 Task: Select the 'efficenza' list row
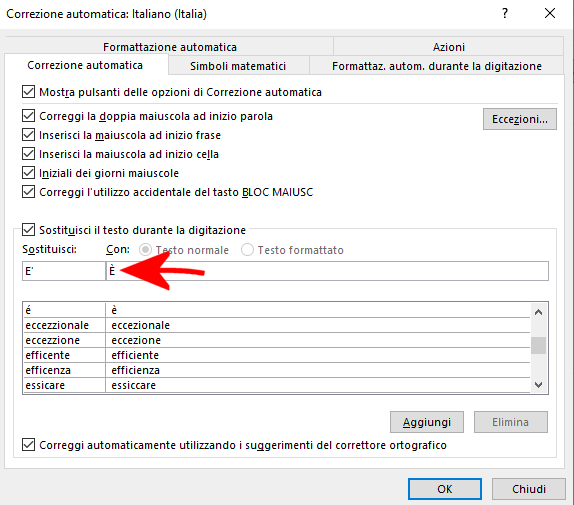pyautogui.click(x=64, y=370)
